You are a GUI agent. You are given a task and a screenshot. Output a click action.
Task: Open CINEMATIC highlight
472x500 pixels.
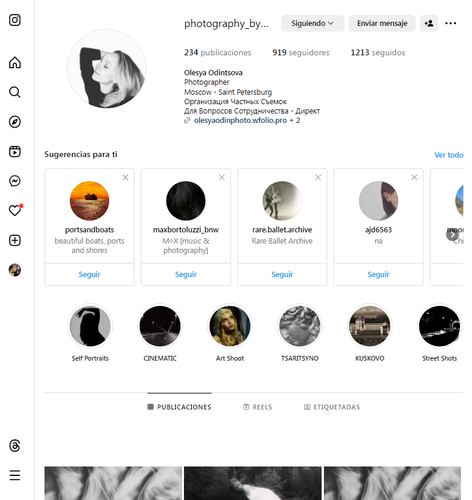pyautogui.click(x=160, y=326)
